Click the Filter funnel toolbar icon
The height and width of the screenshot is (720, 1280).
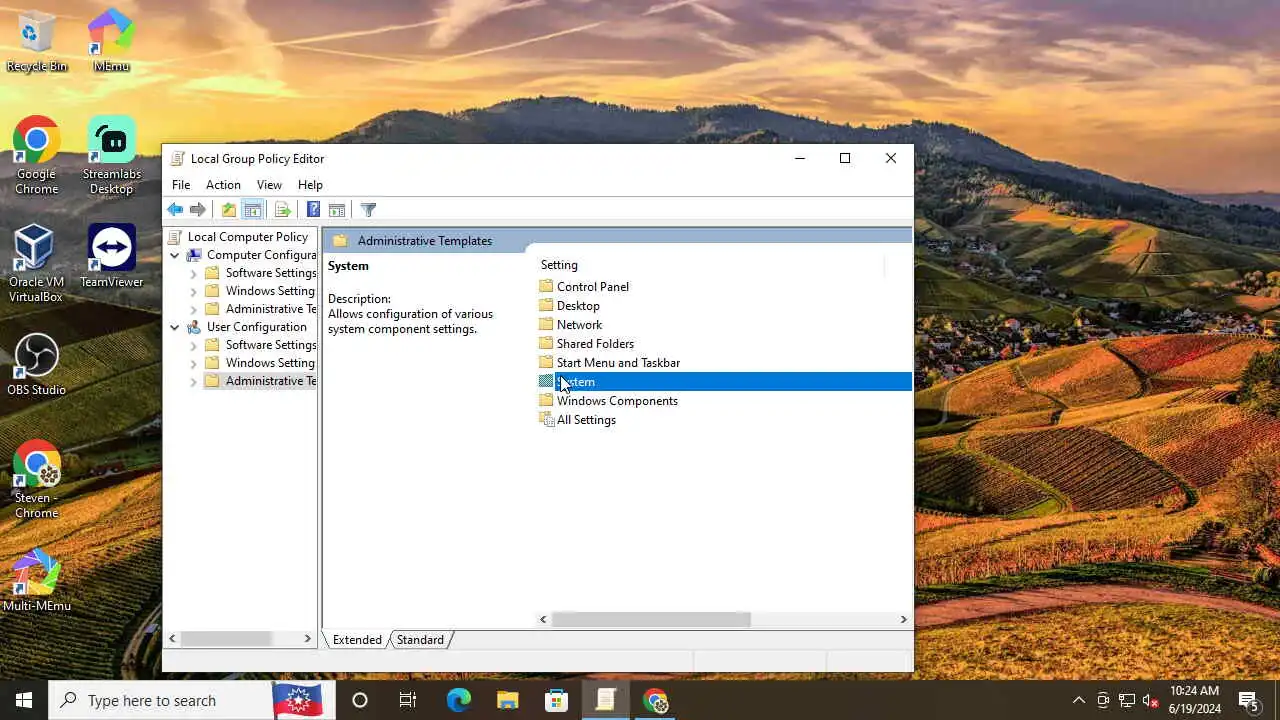pyautogui.click(x=368, y=210)
